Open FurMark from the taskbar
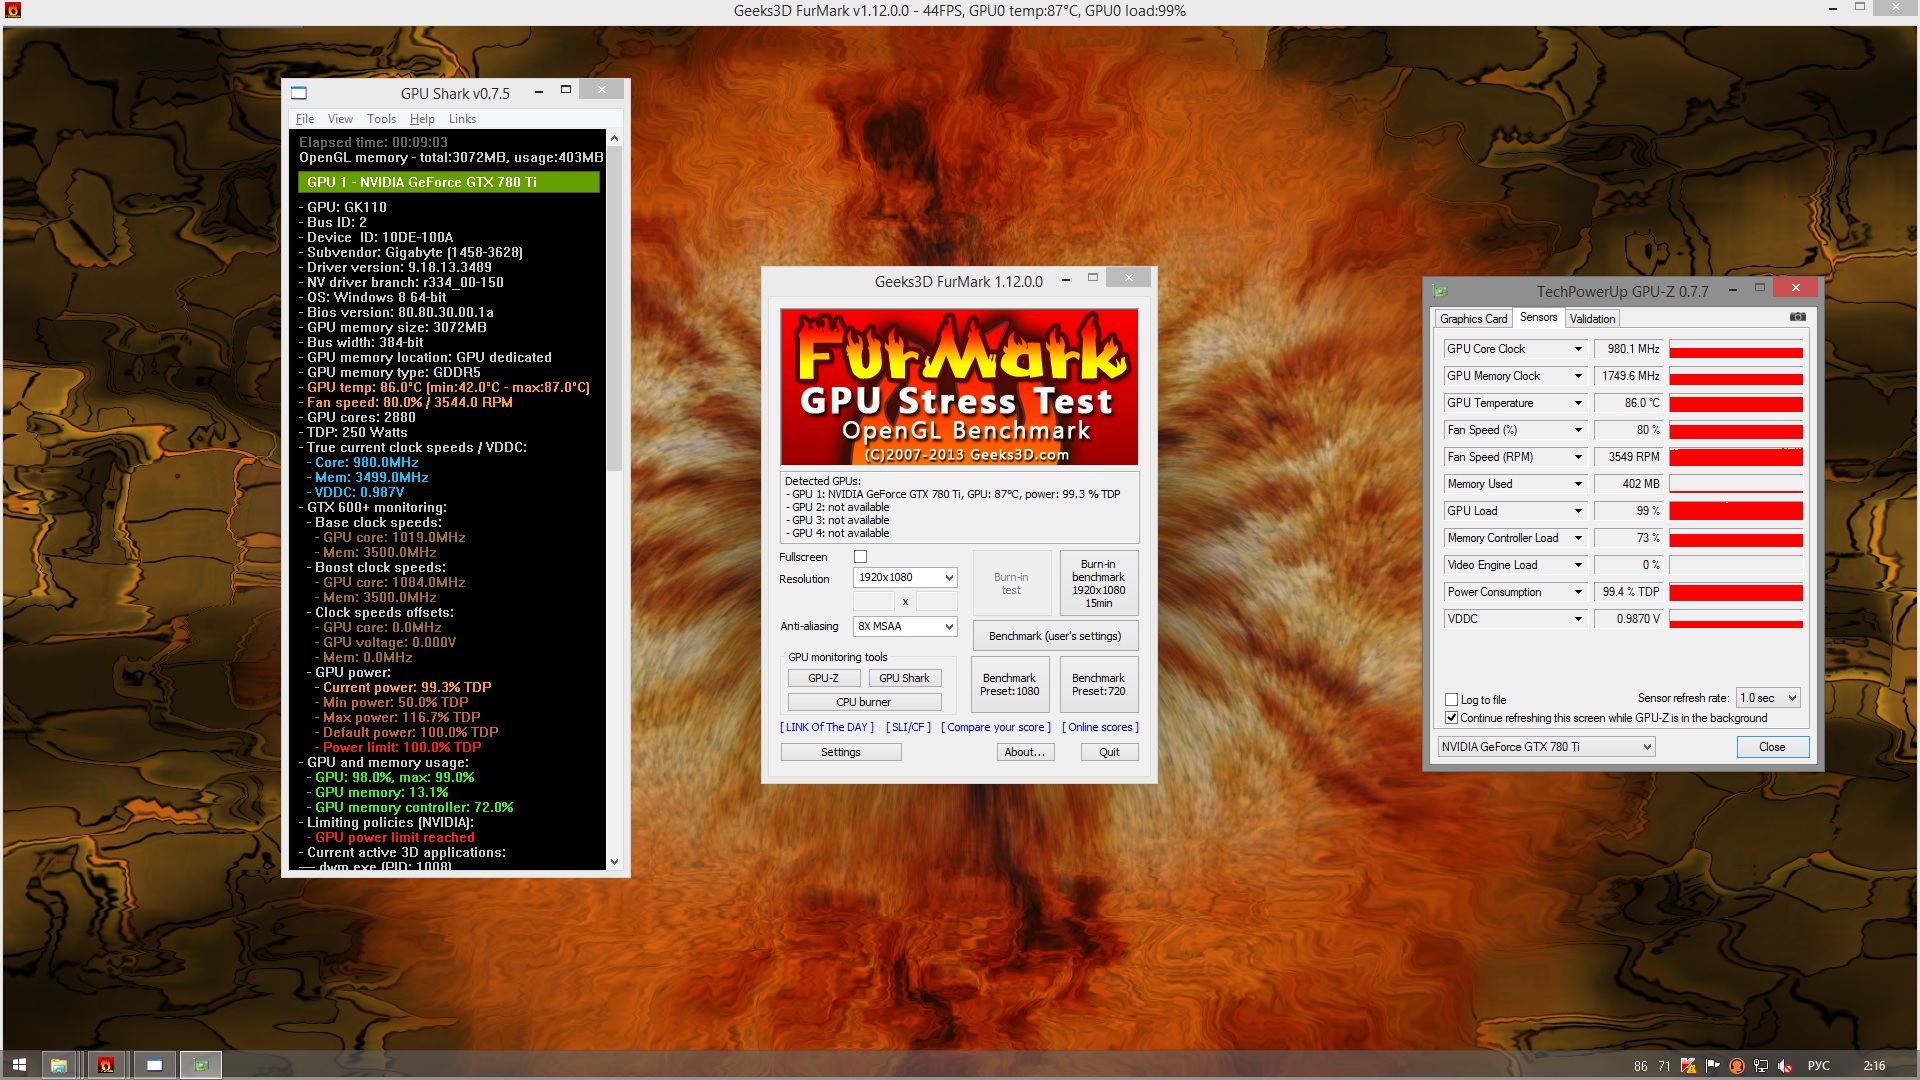The image size is (1920, 1080). click(106, 1065)
